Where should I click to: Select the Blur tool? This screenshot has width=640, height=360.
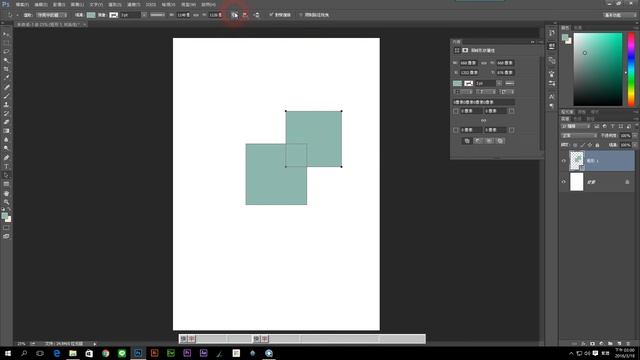(6, 140)
